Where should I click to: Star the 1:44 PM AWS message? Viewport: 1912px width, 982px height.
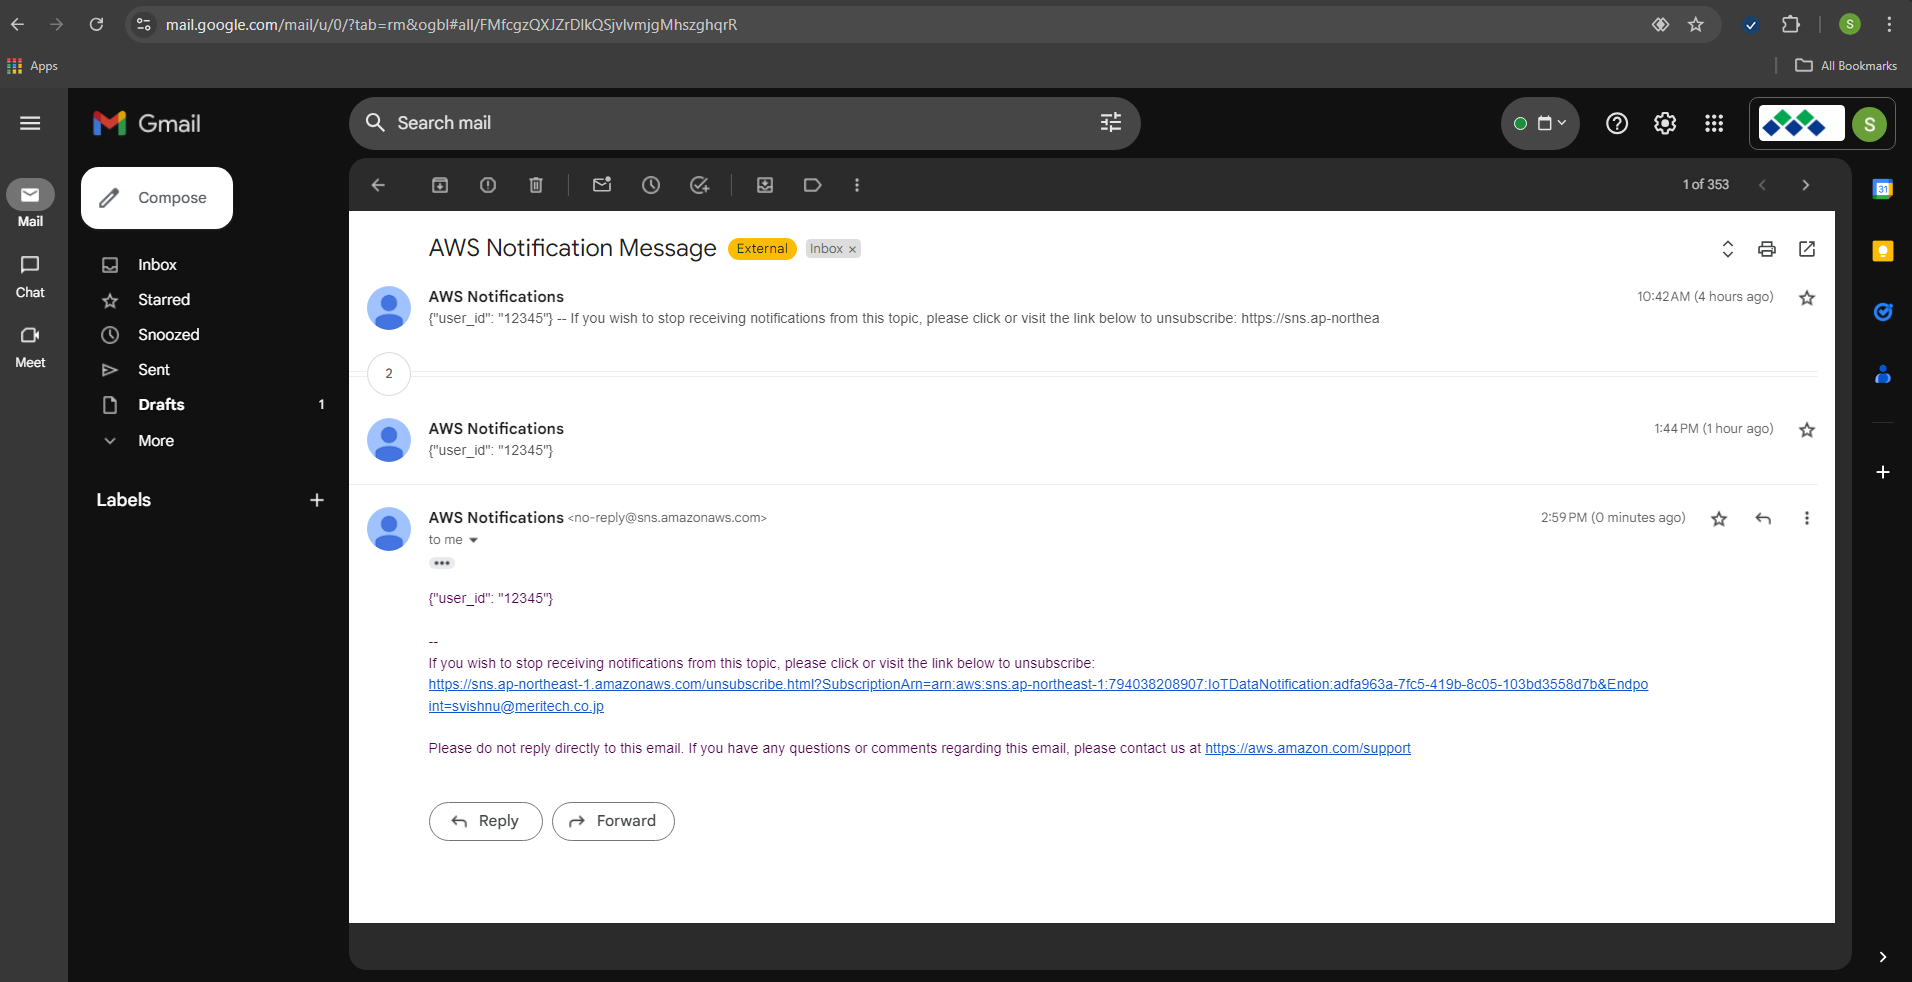1807,430
